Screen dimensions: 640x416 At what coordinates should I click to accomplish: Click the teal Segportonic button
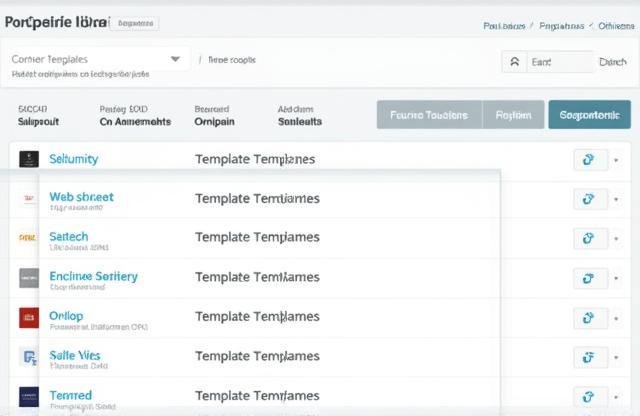[589, 115]
